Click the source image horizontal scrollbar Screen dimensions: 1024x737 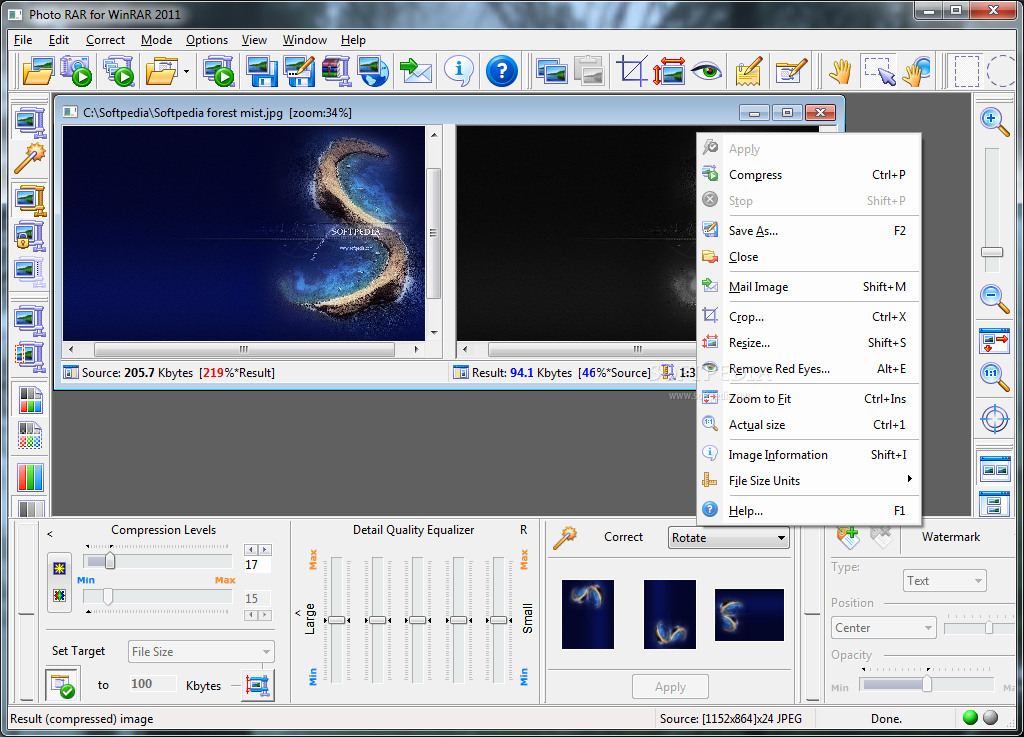click(243, 349)
